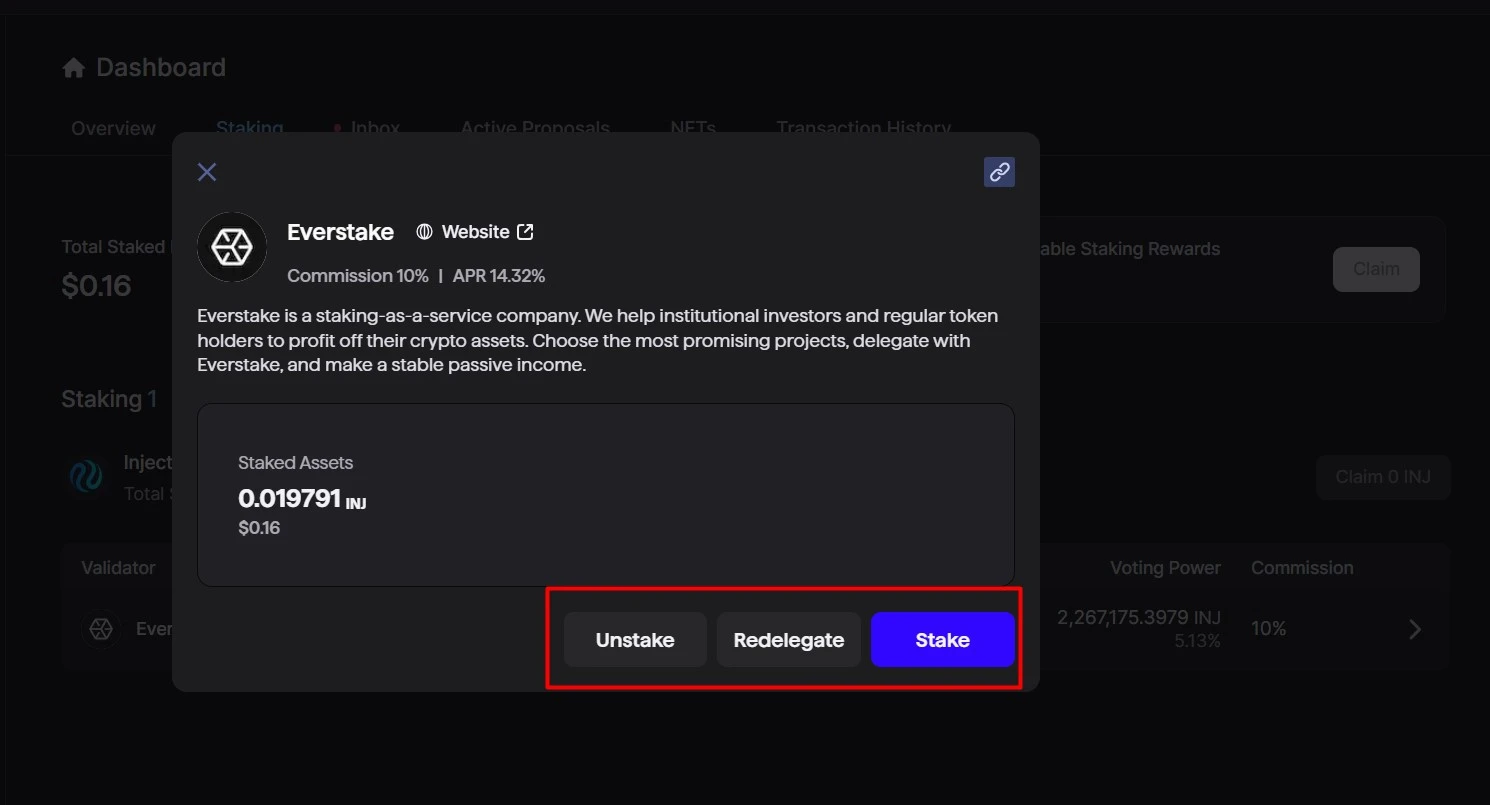Click the Claim 0 INJ button
Image resolution: width=1490 pixels, height=805 pixels.
coord(1383,477)
